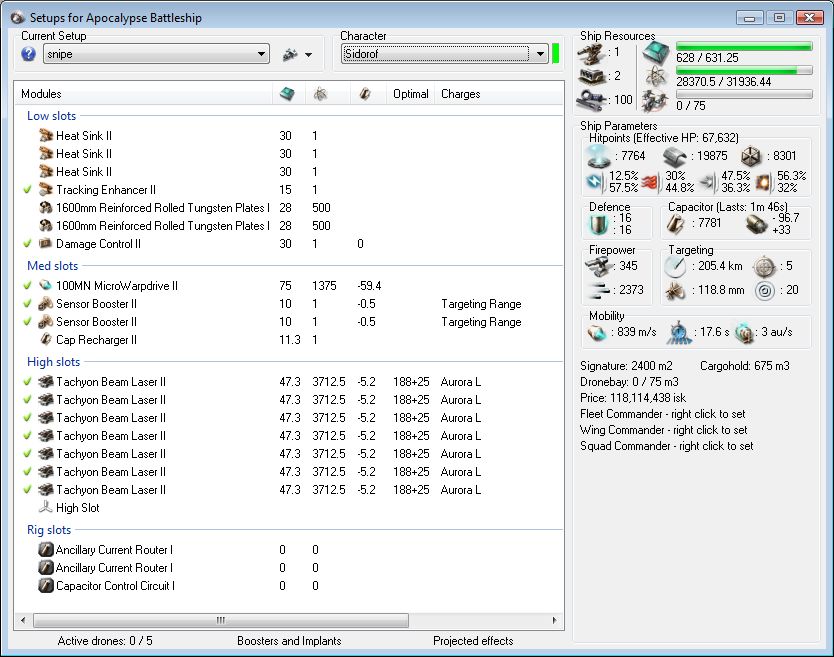Click the fourth Tachyon Beam Laser II icon
The image size is (834, 657).
coord(46,436)
